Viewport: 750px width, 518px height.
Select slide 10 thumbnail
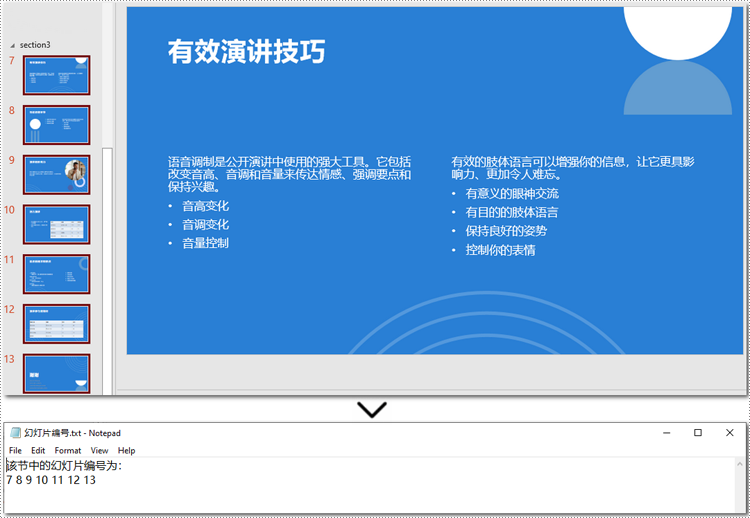tap(56, 224)
